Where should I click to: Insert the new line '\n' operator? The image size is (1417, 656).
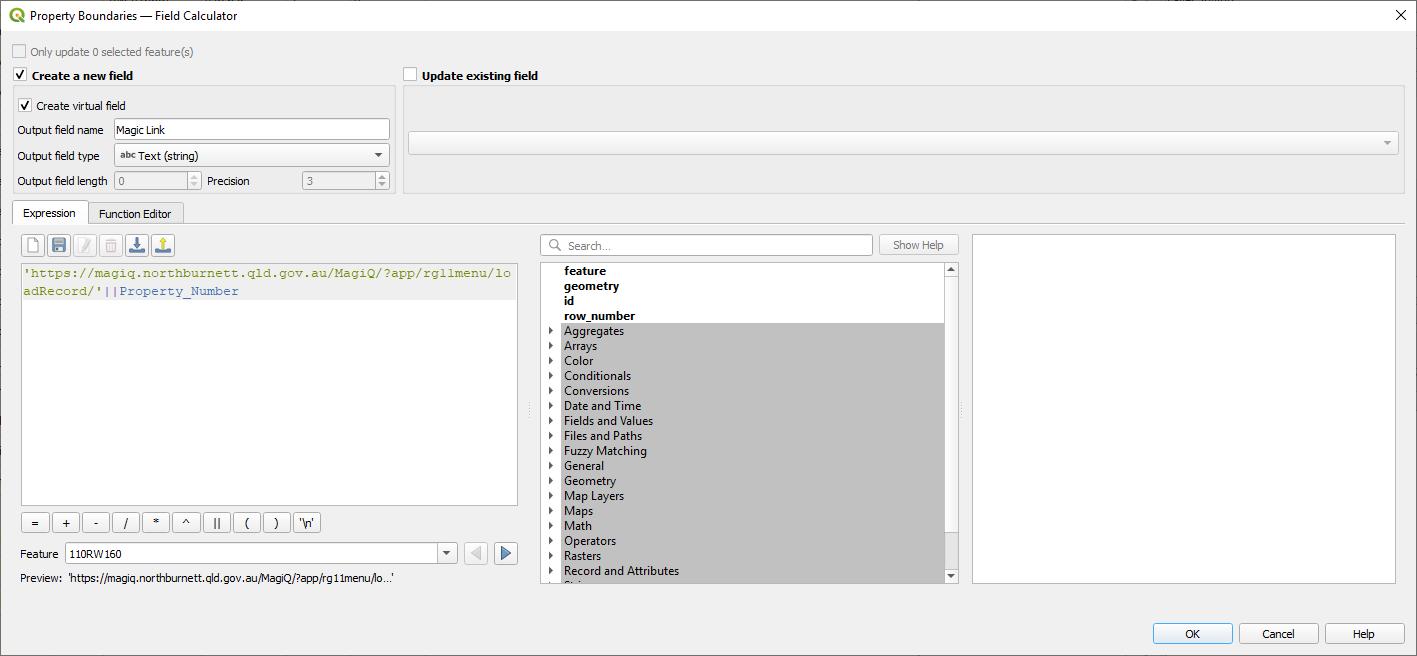click(306, 523)
